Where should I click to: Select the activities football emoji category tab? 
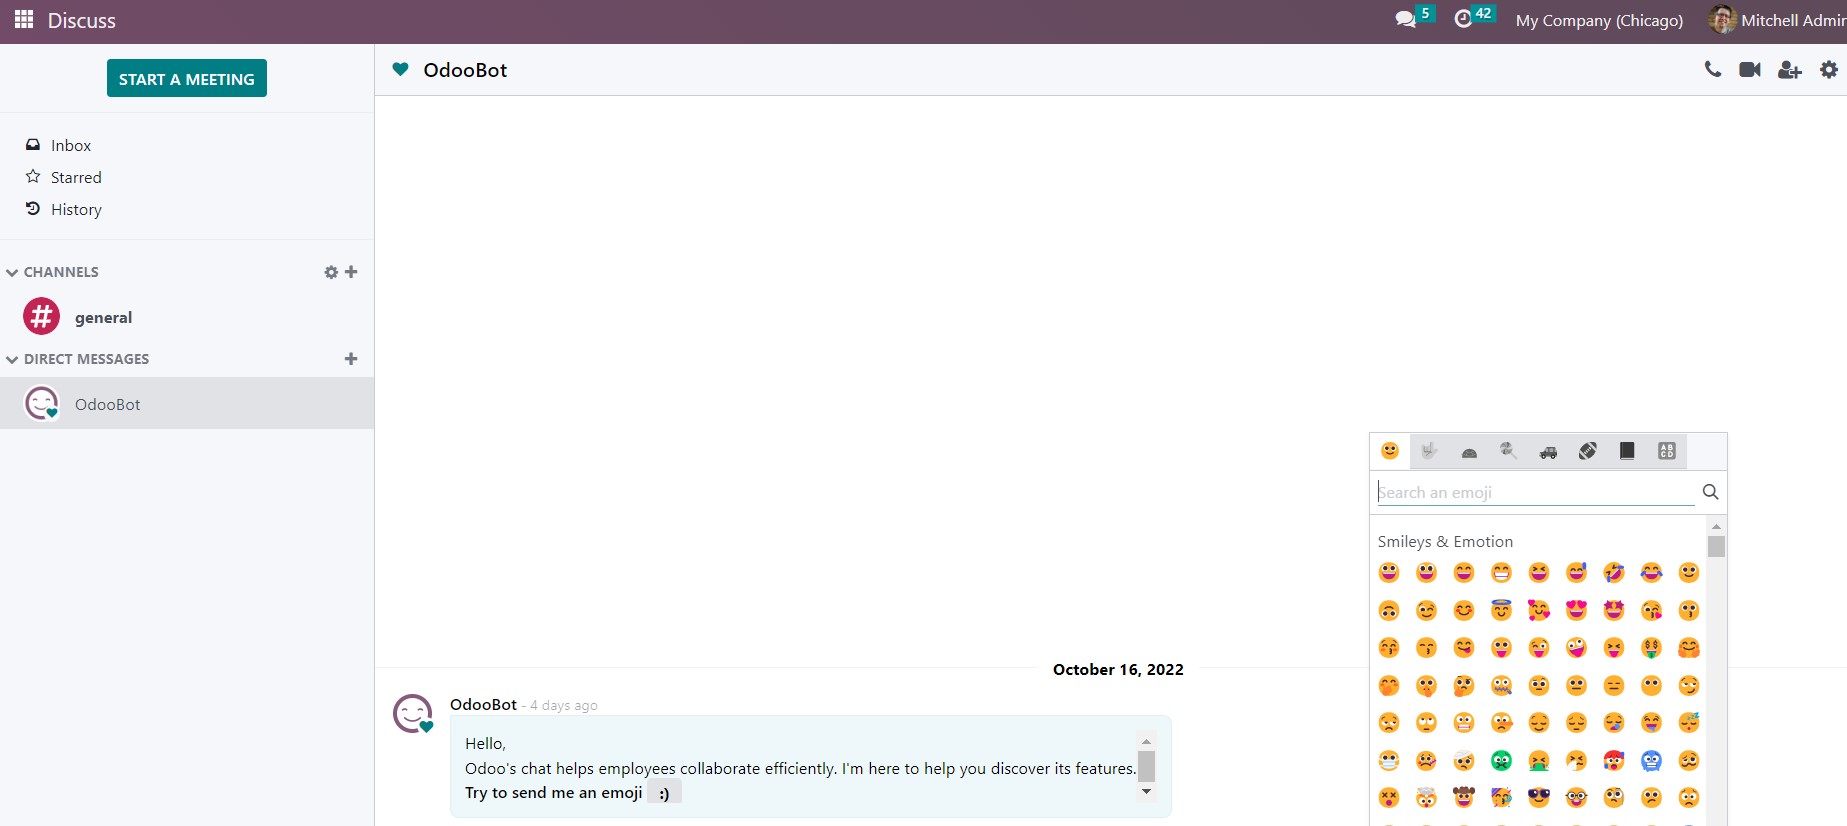click(1588, 451)
